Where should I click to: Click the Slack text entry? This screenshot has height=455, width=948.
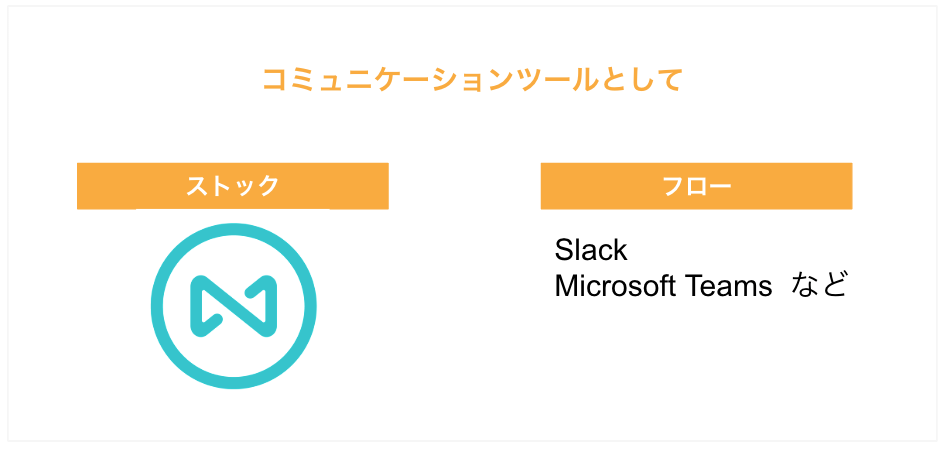coord(591,250)
